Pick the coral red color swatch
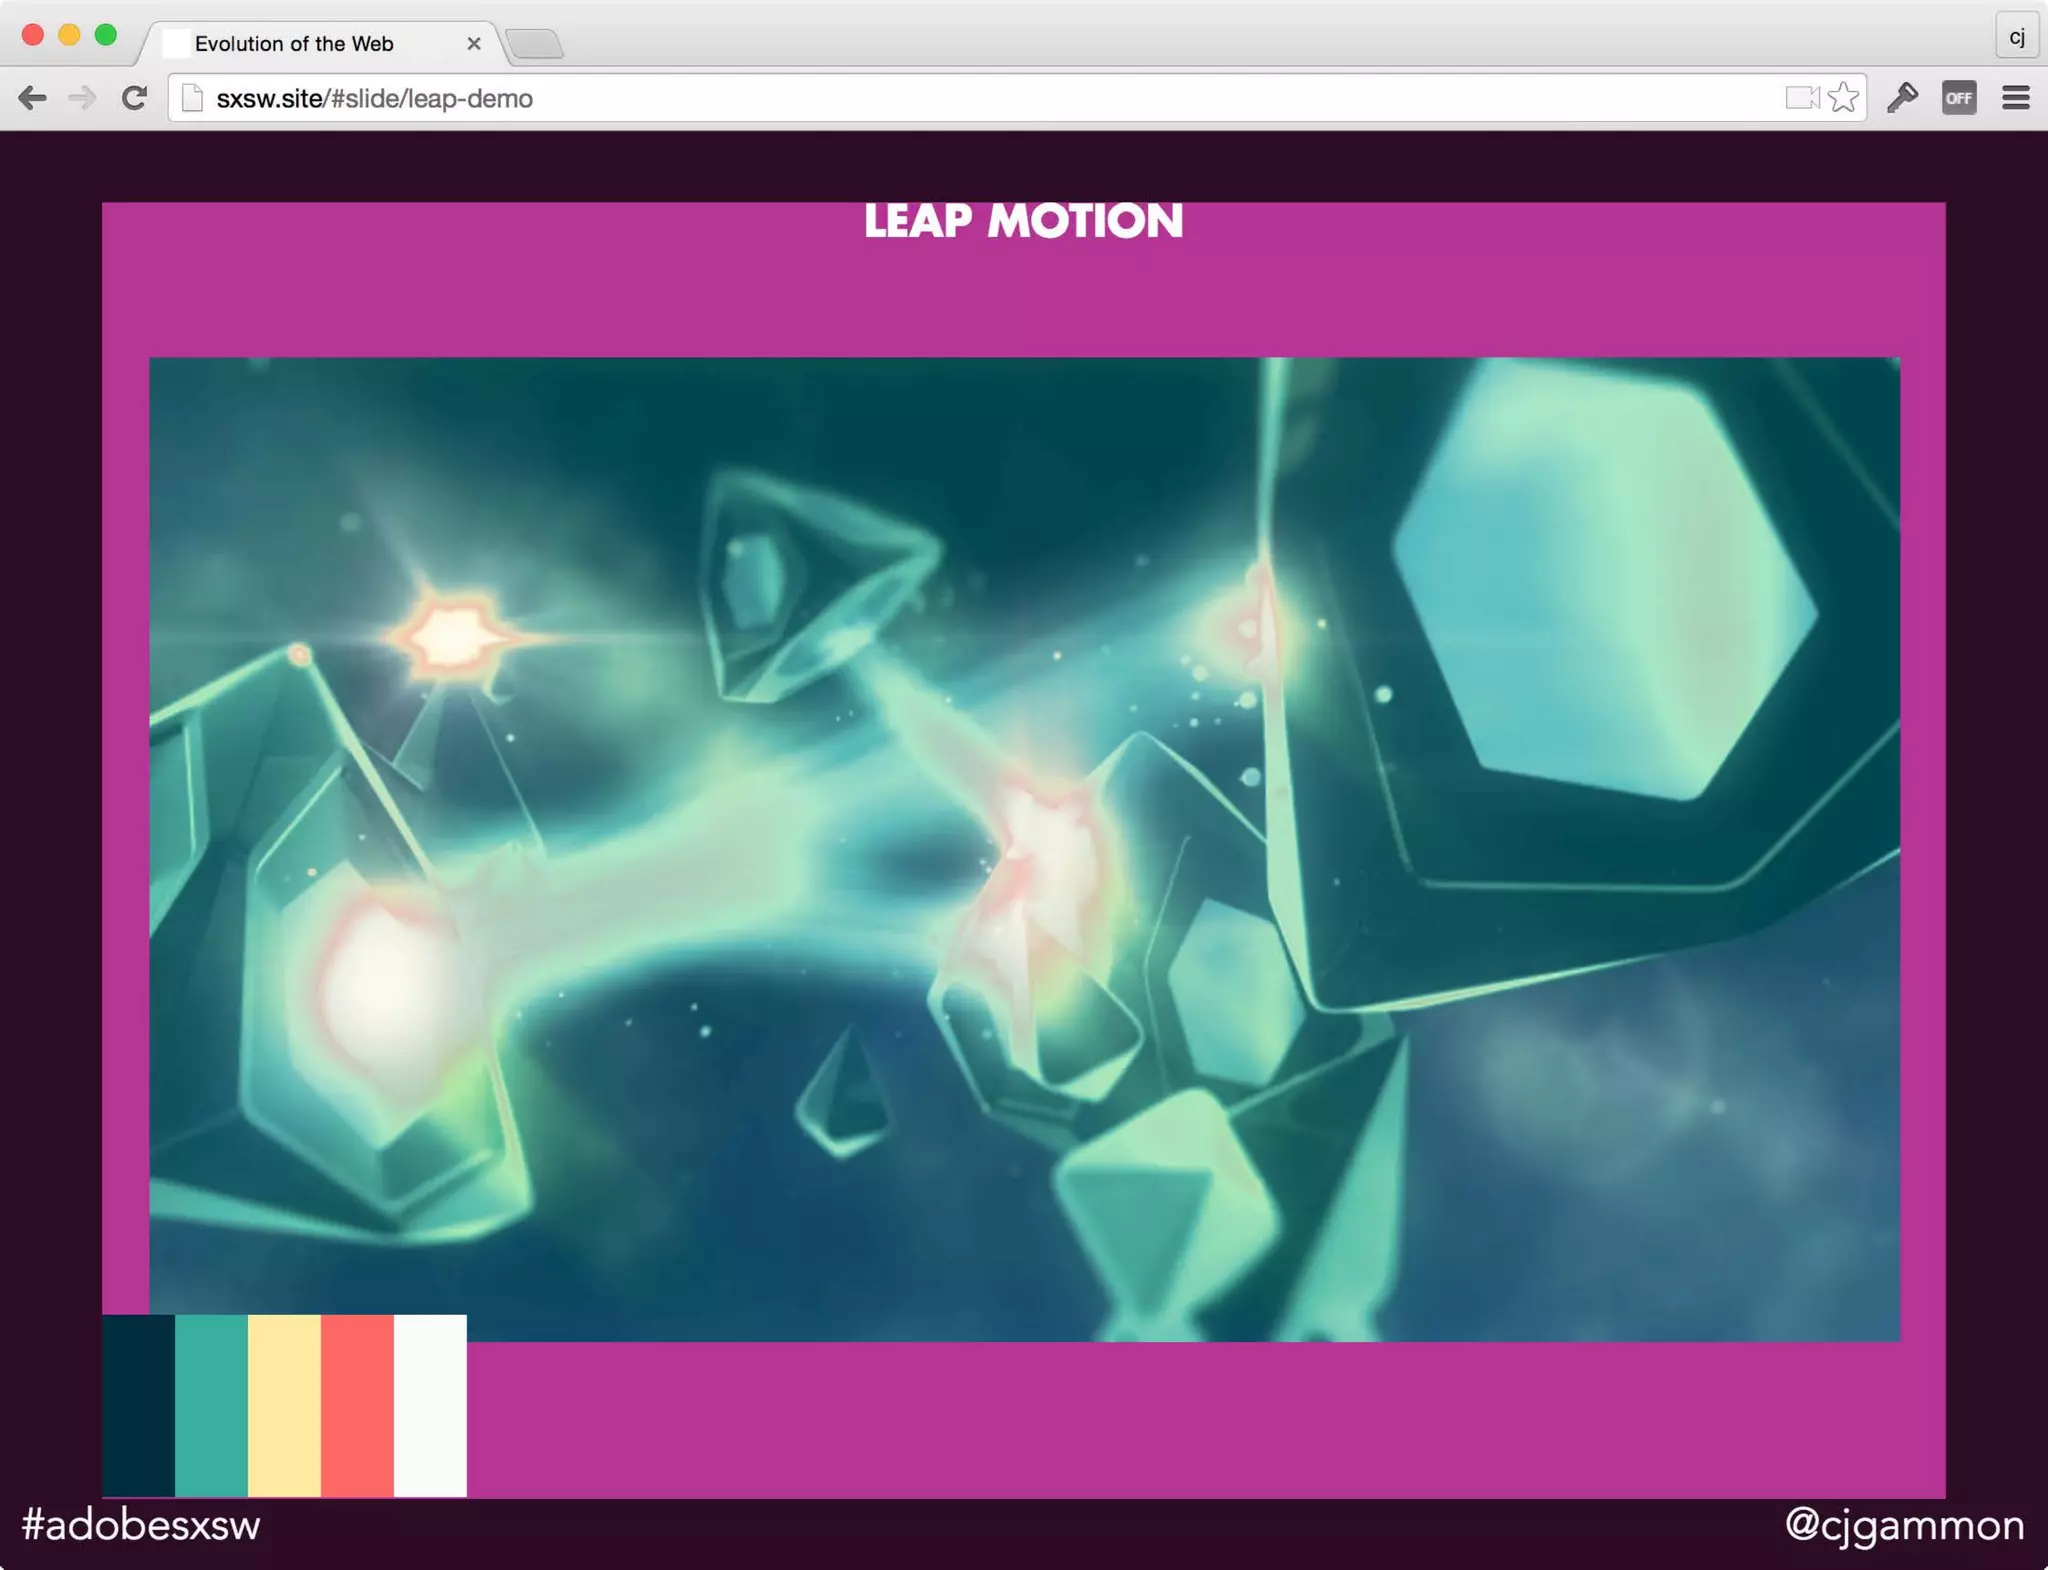 357,1405
